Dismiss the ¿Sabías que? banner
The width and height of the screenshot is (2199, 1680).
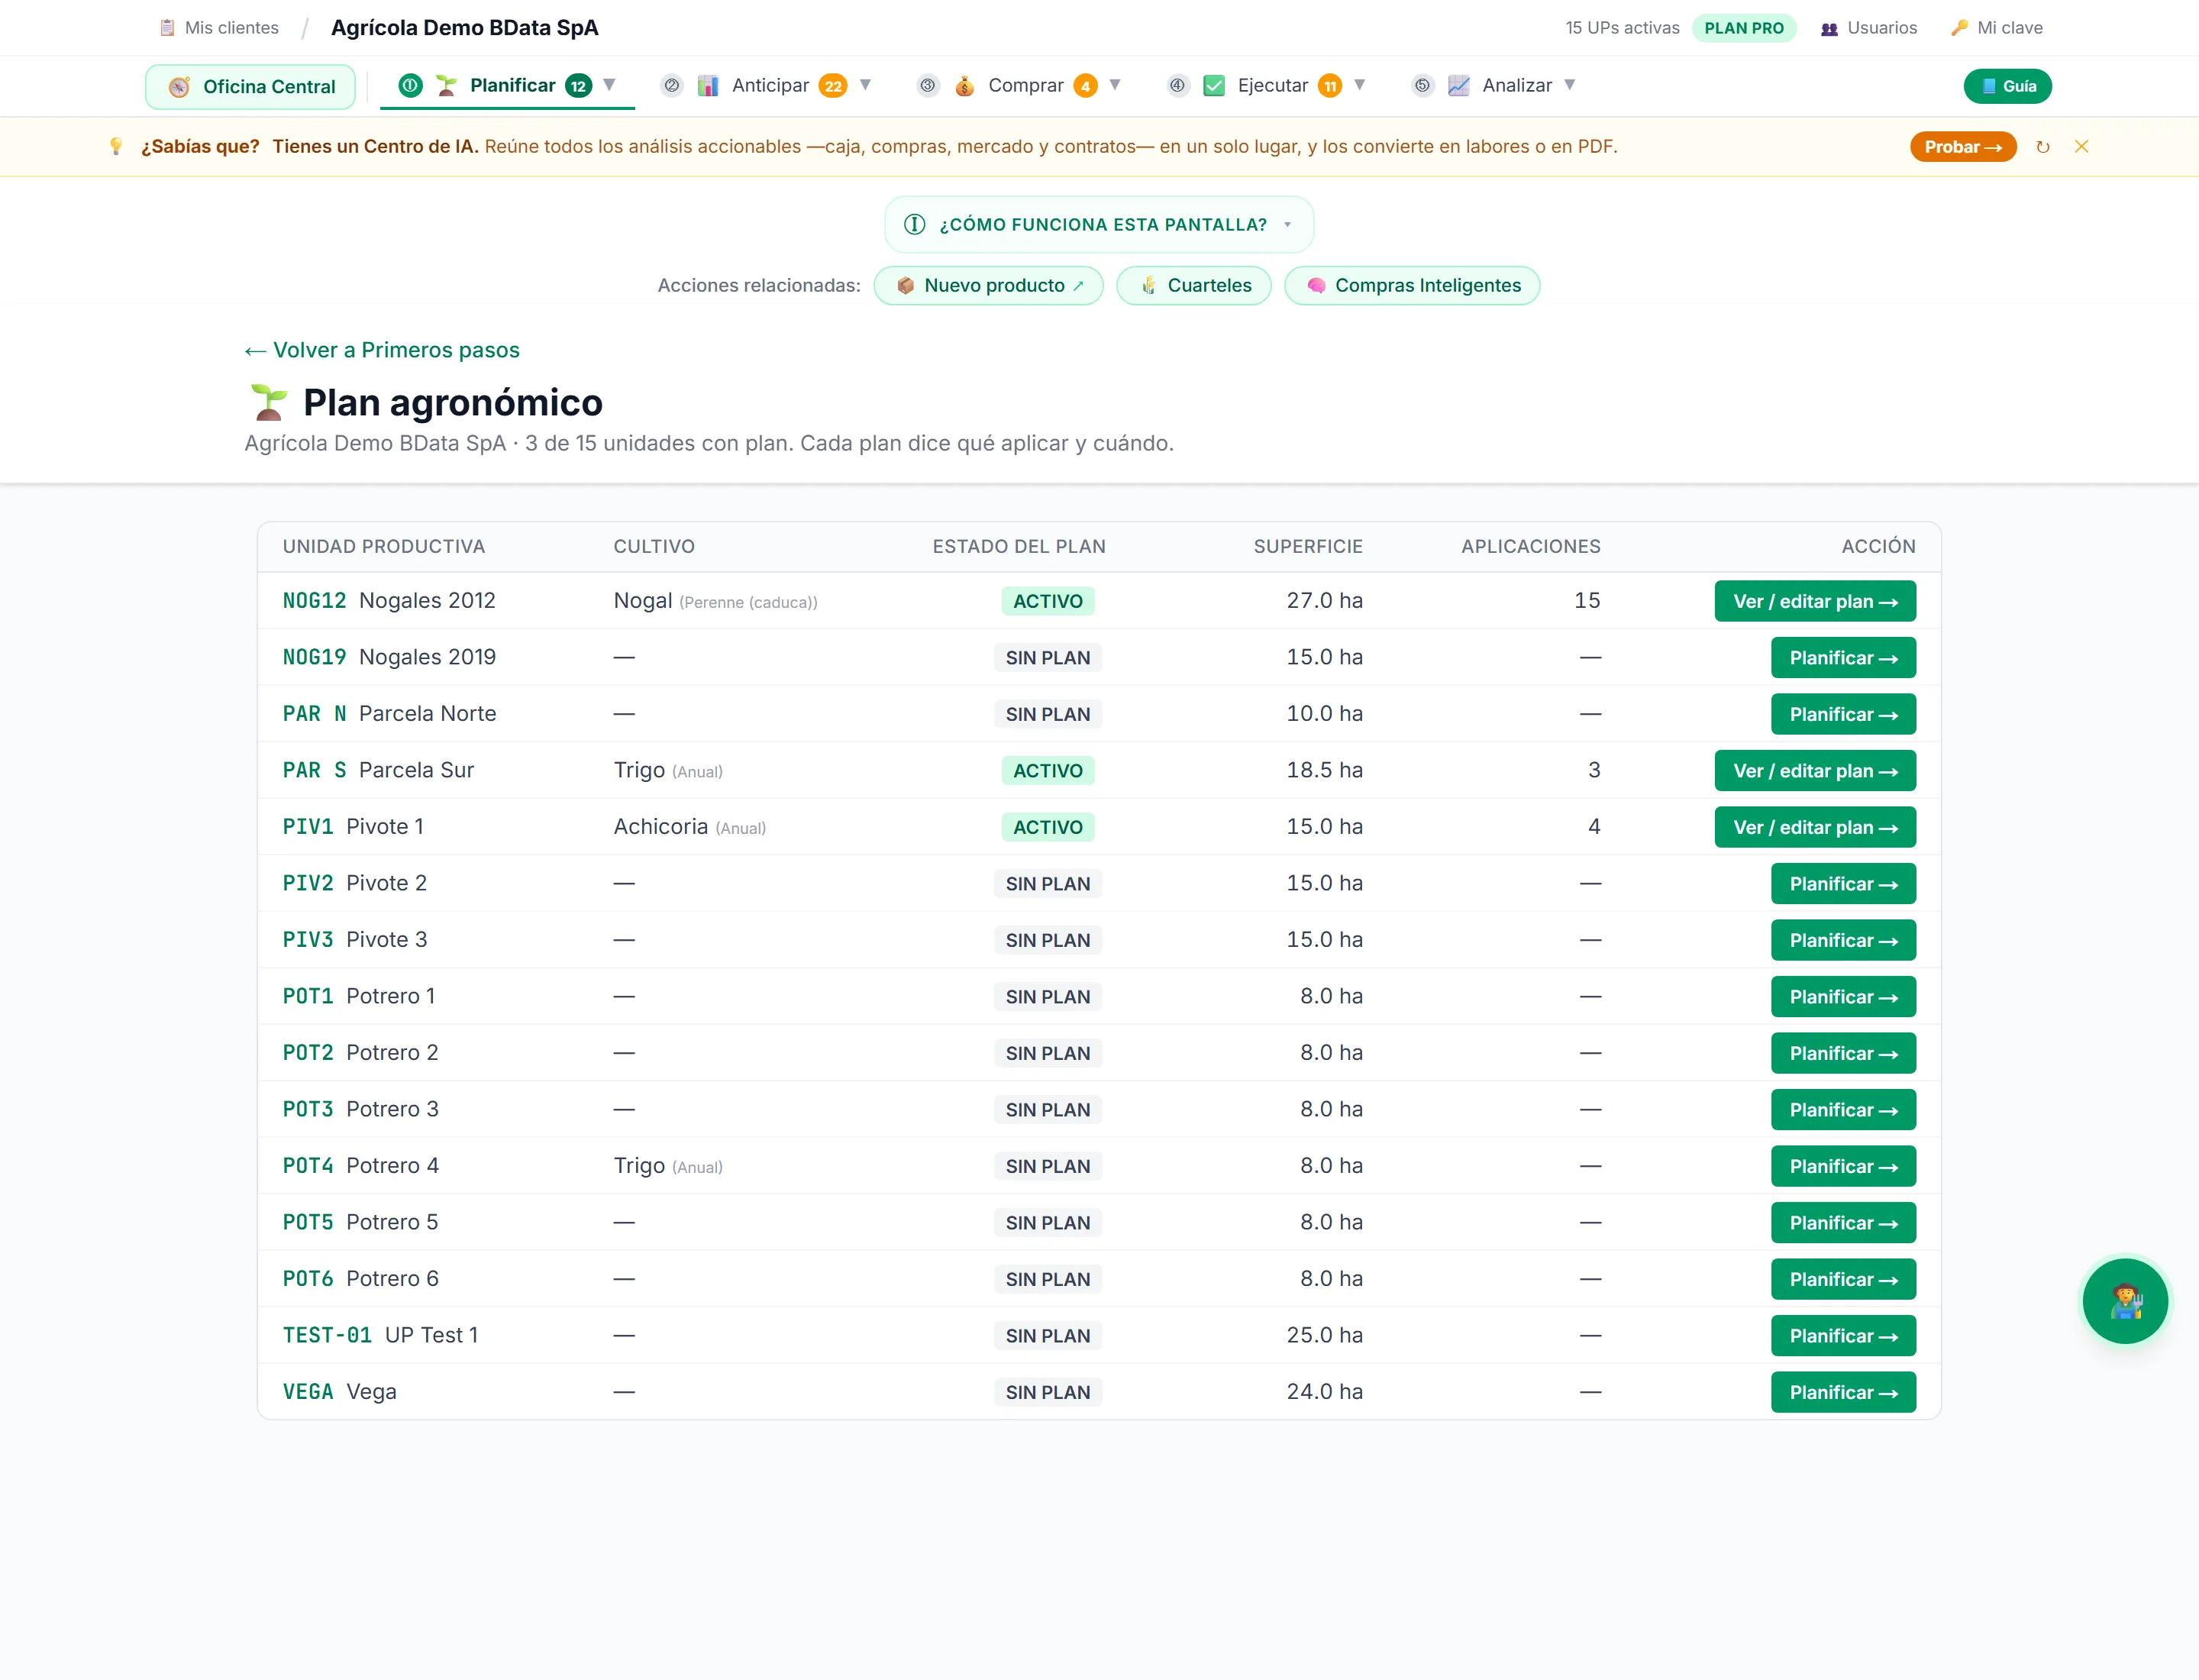(x=2081, y=147)
